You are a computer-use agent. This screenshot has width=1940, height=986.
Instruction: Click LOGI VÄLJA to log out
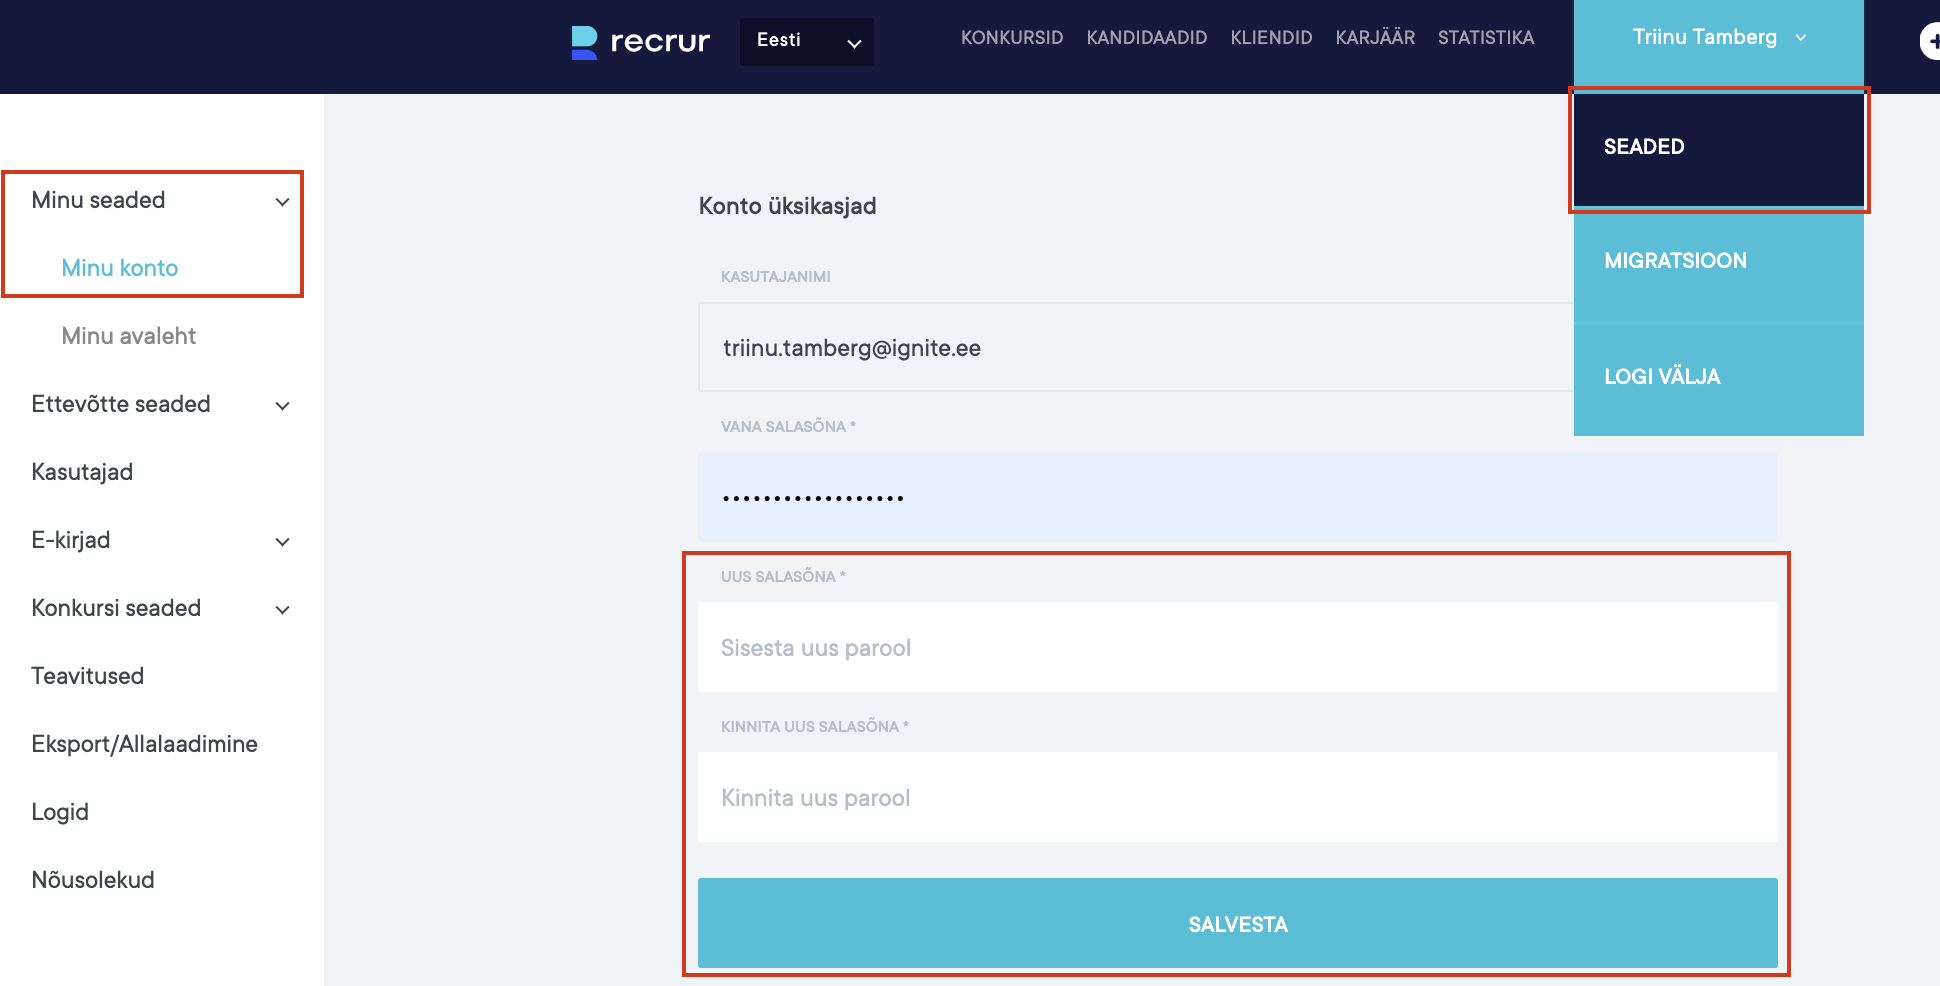click(1718, 378)
